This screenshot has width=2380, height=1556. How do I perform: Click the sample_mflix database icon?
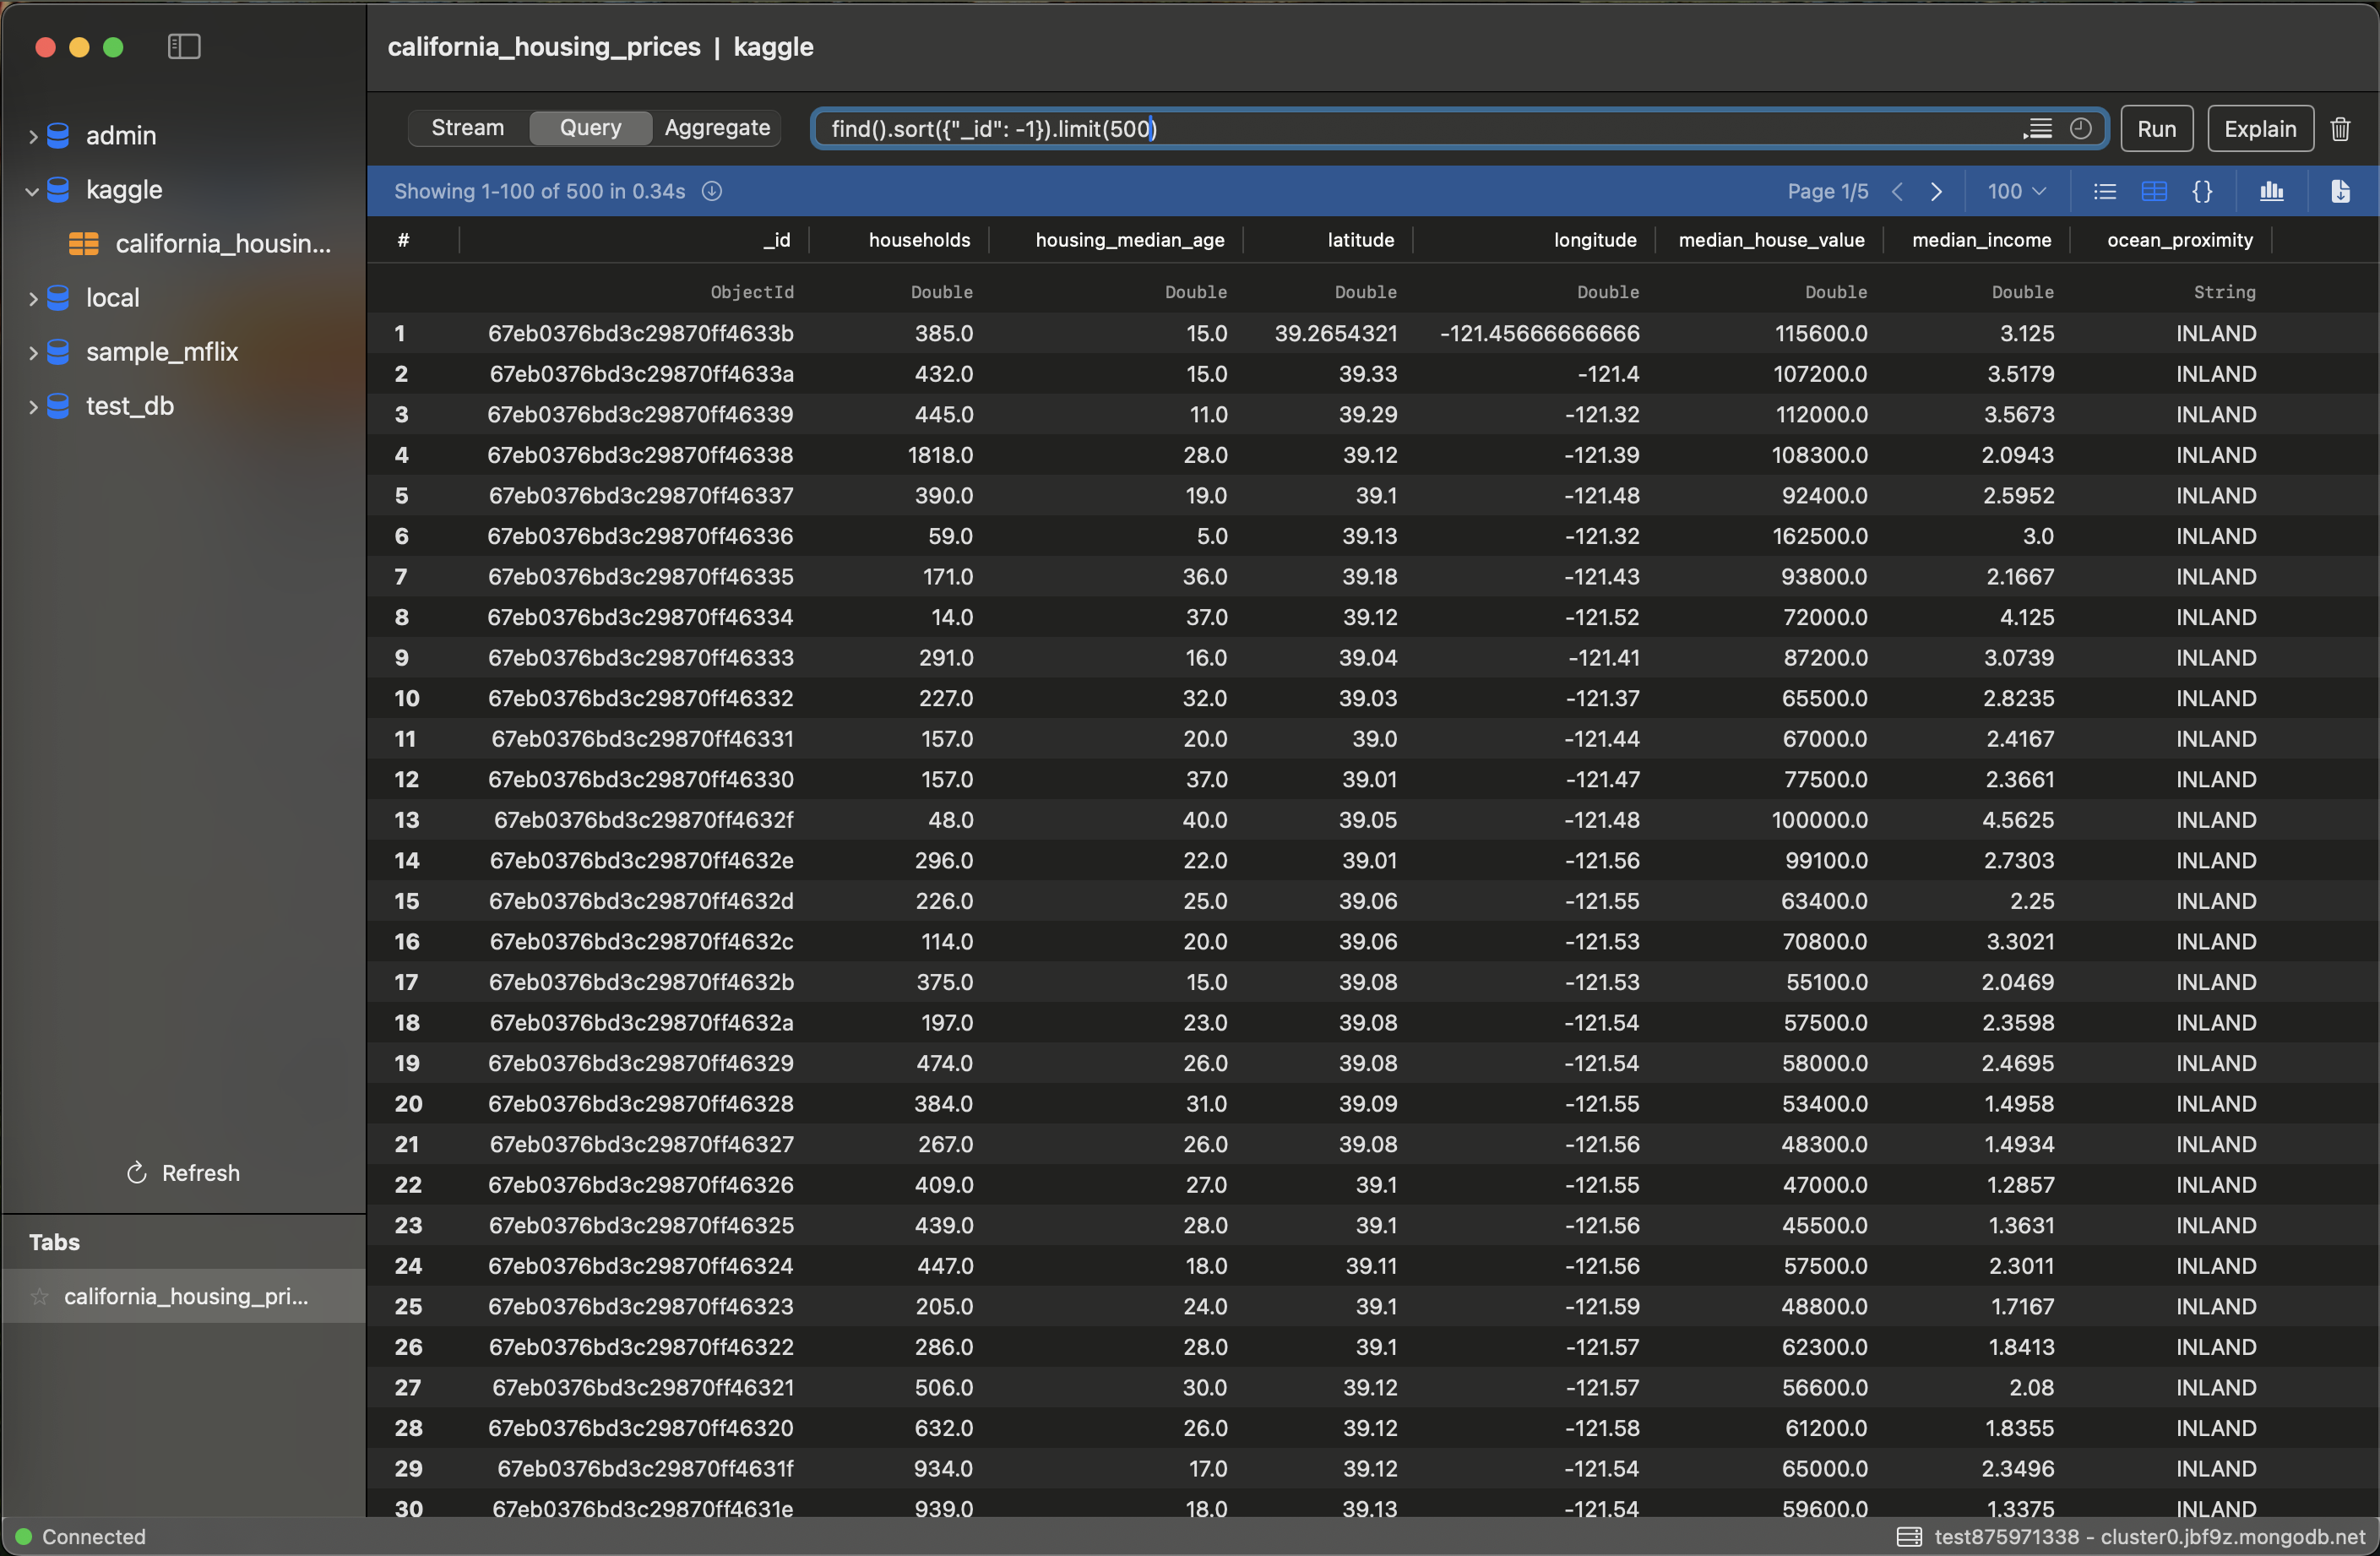tap(58, 352)
